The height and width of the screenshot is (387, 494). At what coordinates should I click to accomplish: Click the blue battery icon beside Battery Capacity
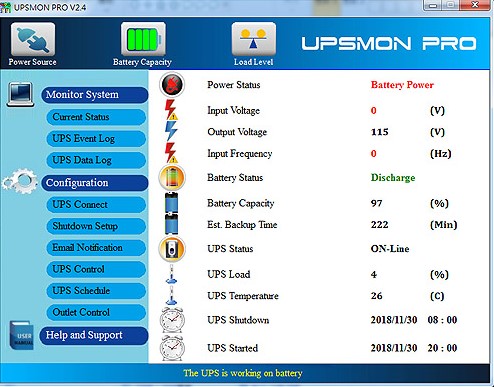point(171,202)
